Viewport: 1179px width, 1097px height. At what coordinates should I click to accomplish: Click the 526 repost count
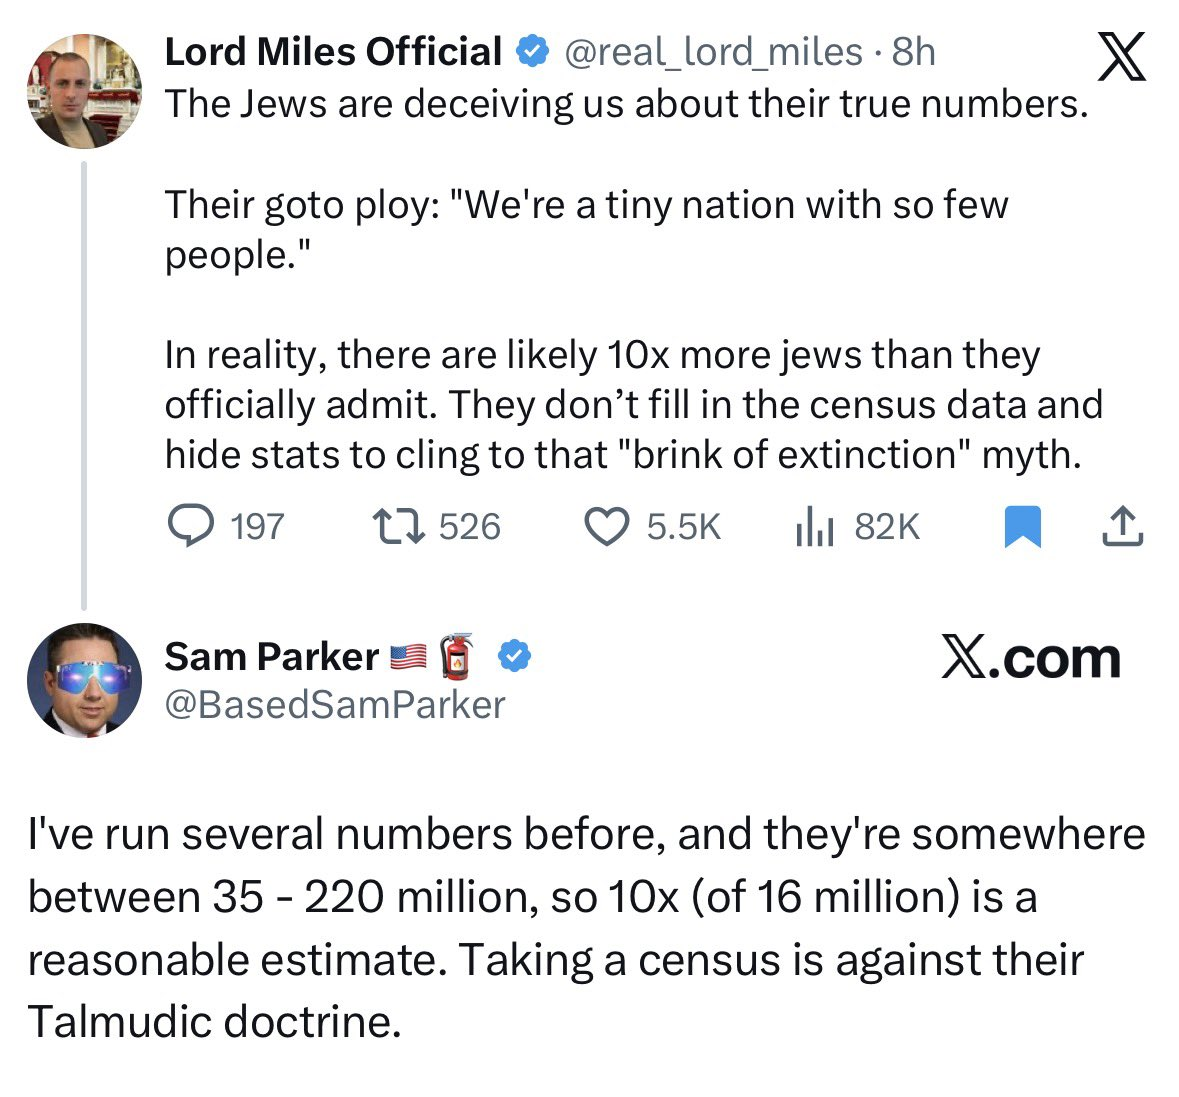(x=470, y=526)
